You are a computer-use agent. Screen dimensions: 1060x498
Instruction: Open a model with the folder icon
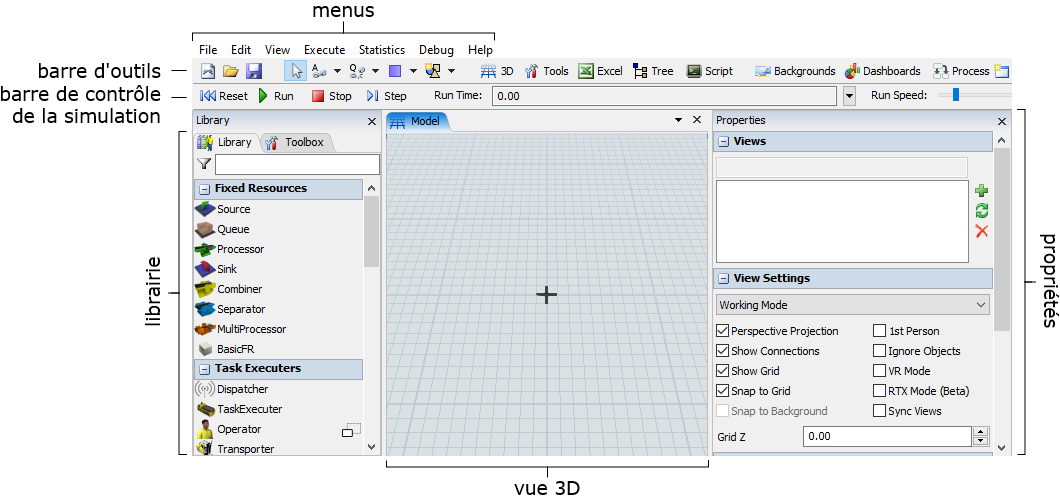coord(231,71)
